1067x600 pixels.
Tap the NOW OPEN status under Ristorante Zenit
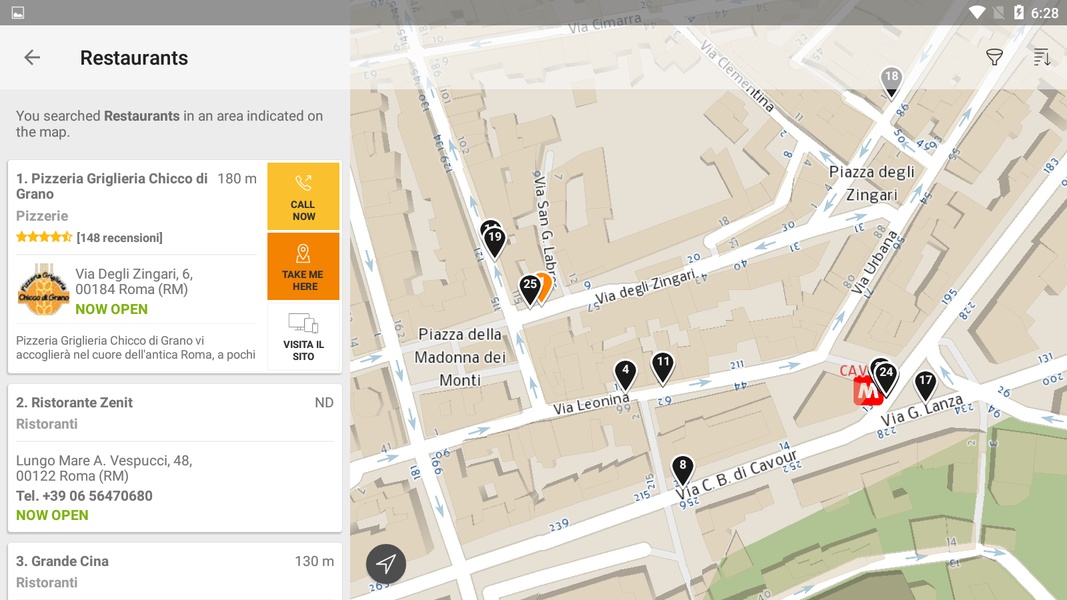[52, 515]
